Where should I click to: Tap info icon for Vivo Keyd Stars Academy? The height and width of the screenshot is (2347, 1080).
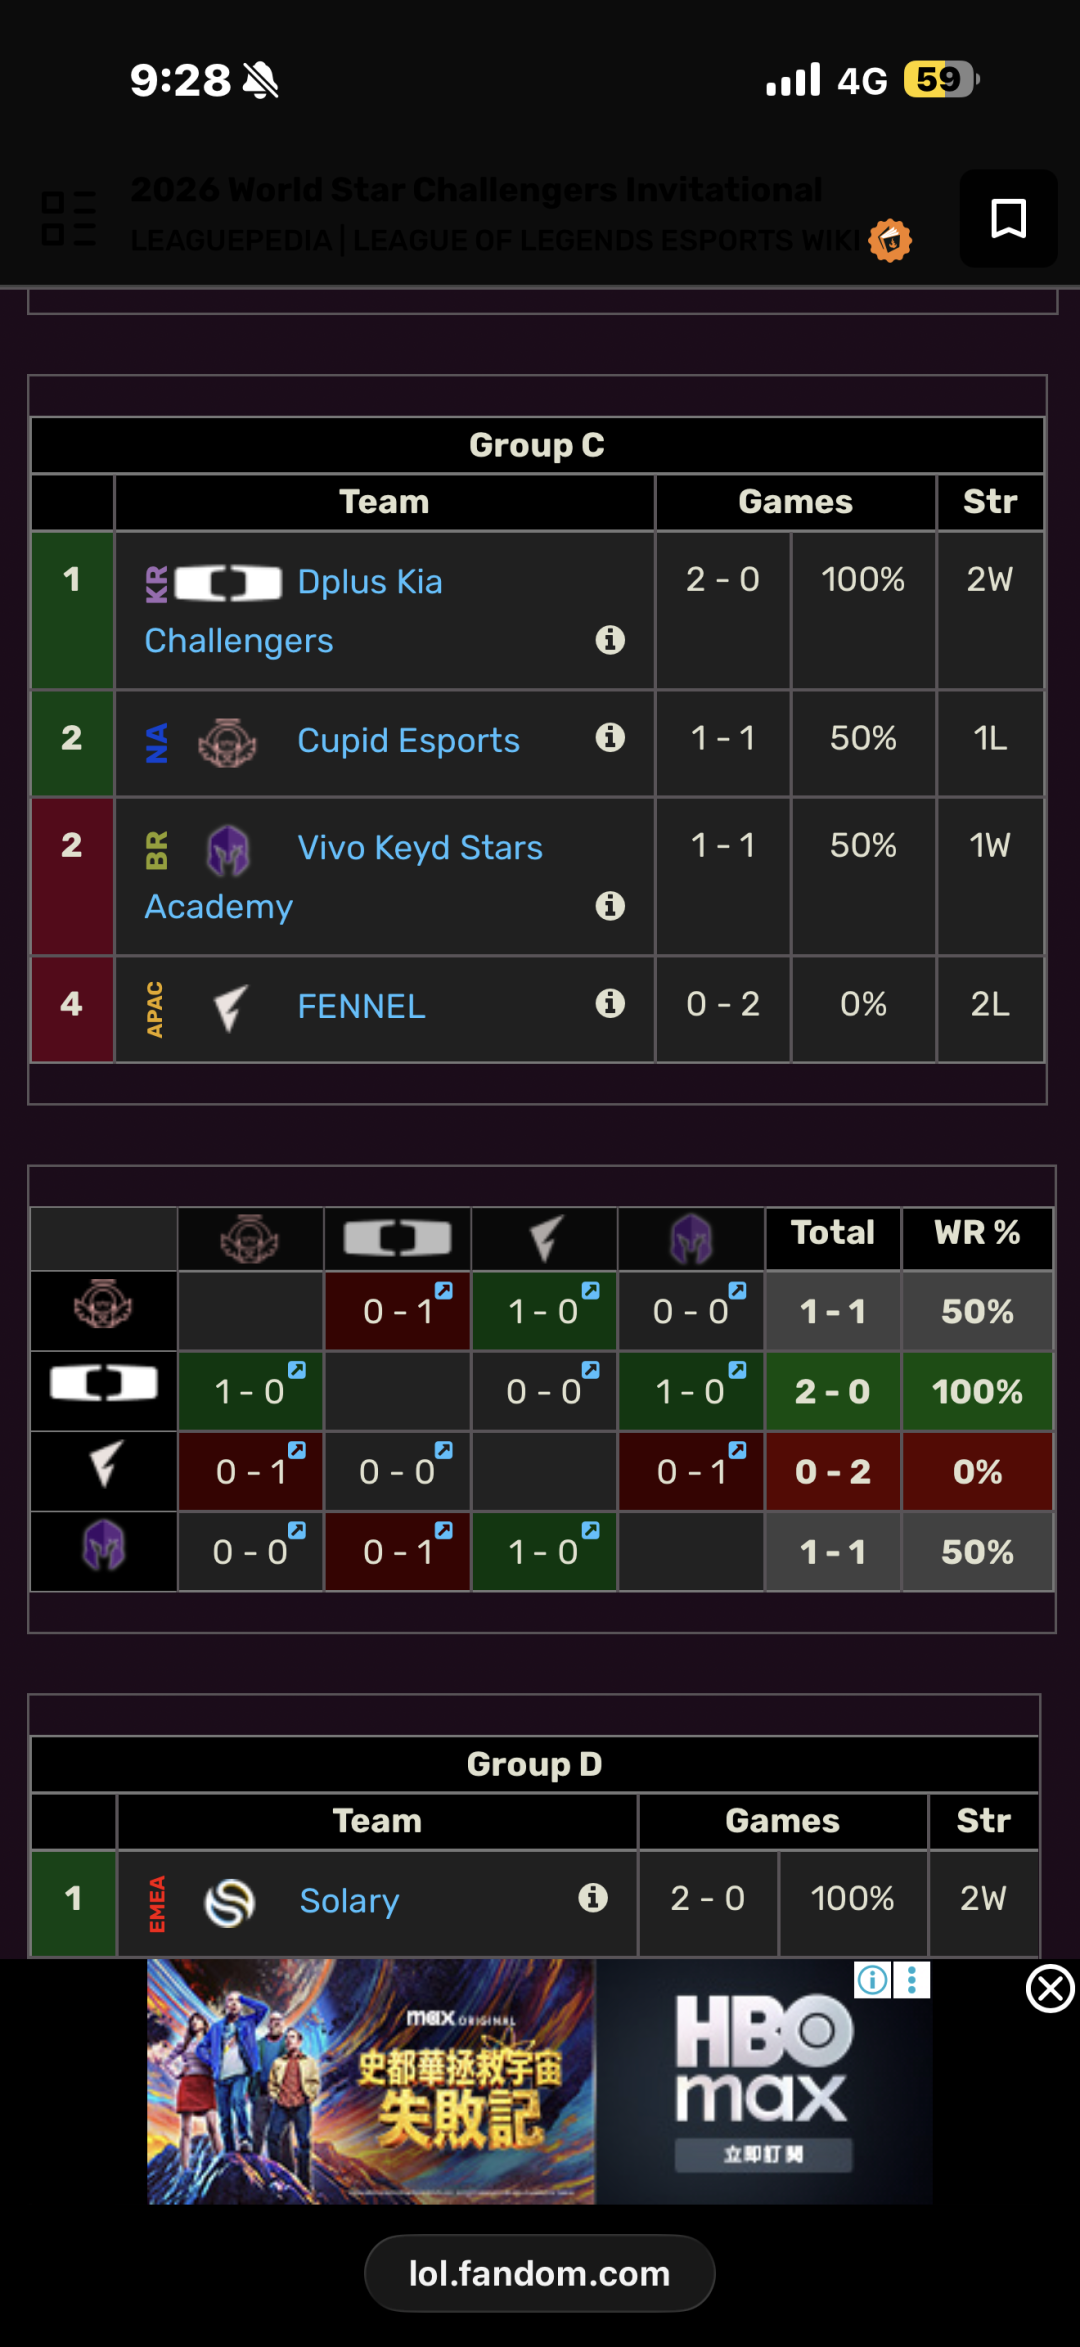click(x=610, y=906)
